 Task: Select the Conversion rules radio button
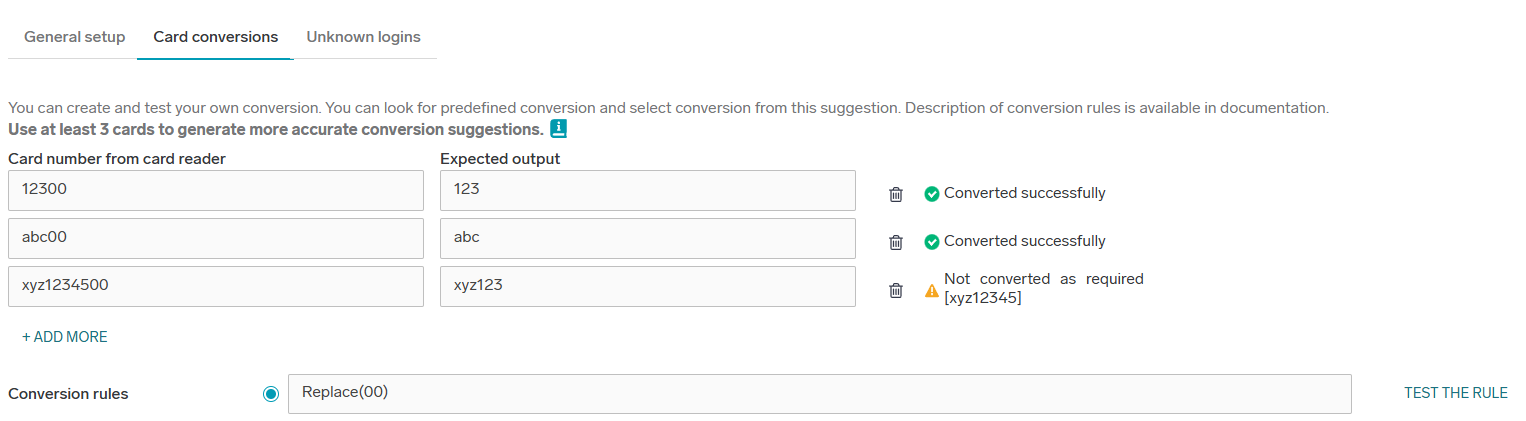[271, 394]
